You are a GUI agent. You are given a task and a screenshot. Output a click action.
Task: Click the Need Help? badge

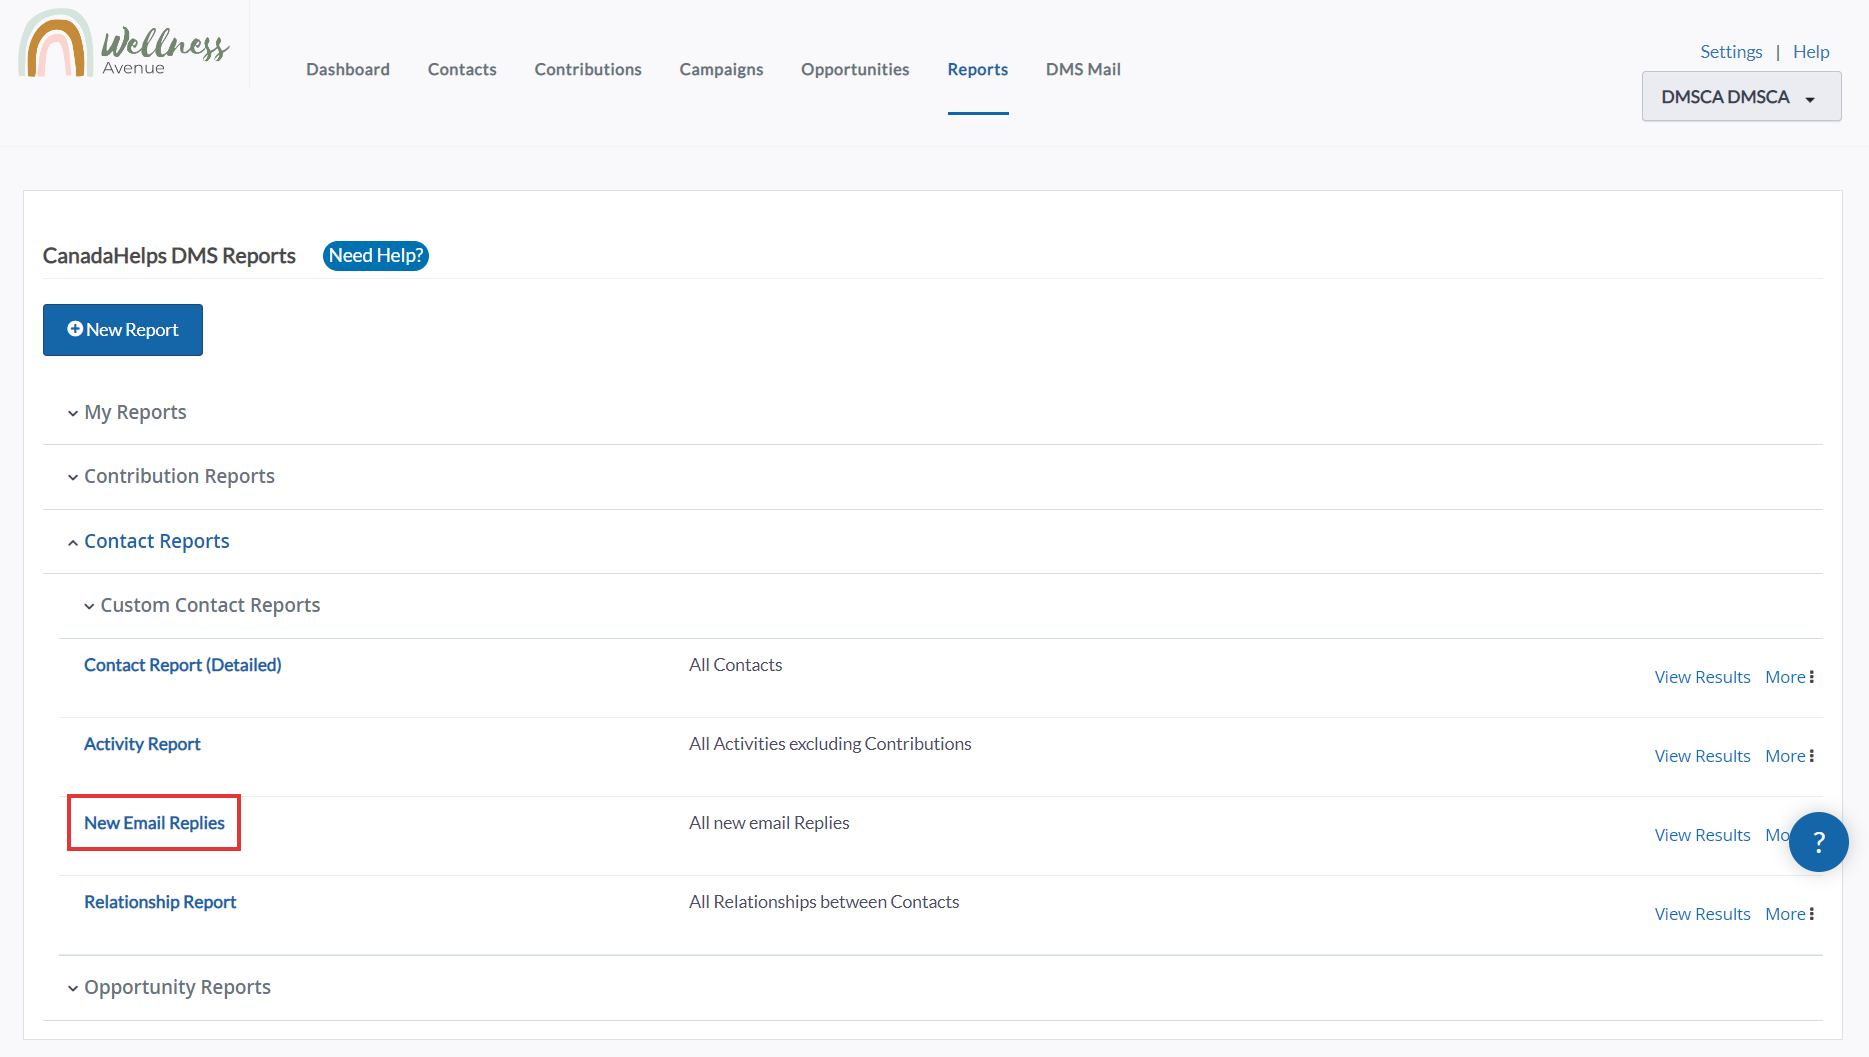point(376,256)
